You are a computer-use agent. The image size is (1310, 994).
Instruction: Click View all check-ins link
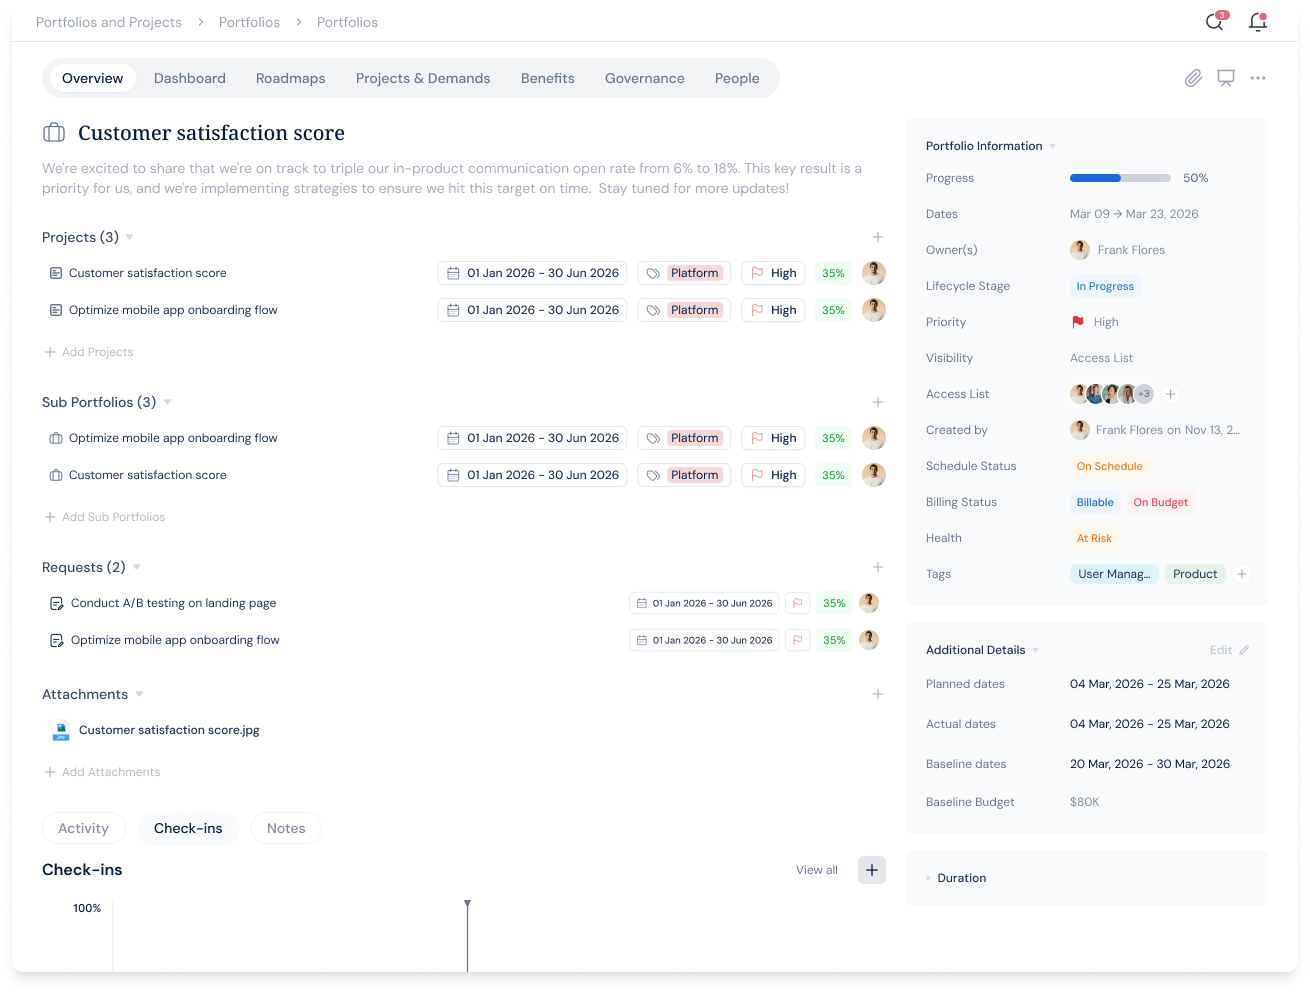tap(817, 870)
